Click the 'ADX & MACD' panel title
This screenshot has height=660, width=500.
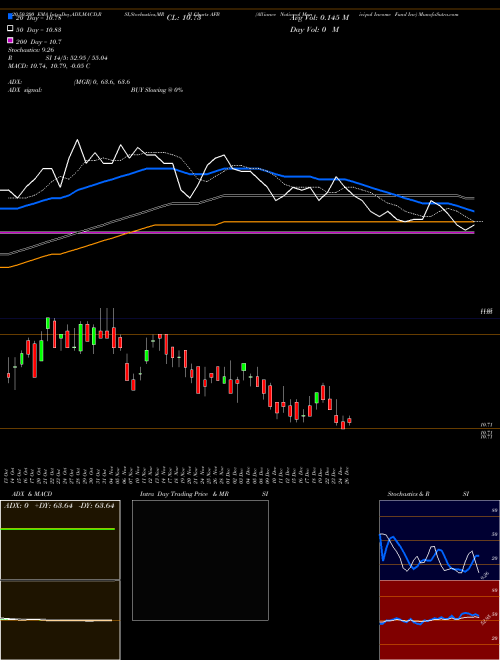(x=32, y=494)
